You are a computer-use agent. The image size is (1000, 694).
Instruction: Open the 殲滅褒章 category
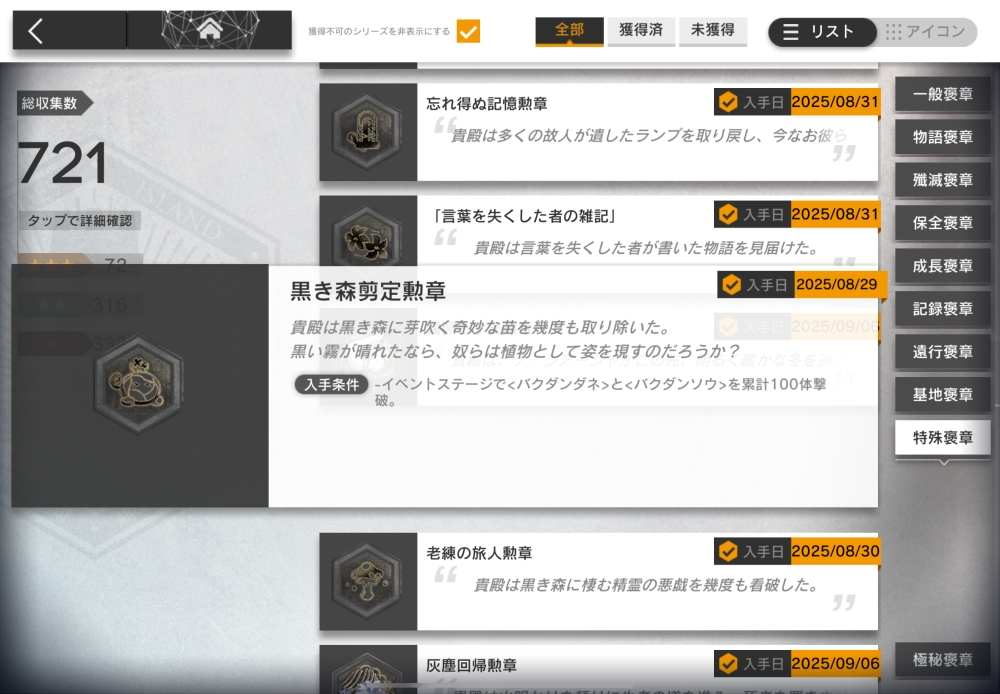[943, 181]
